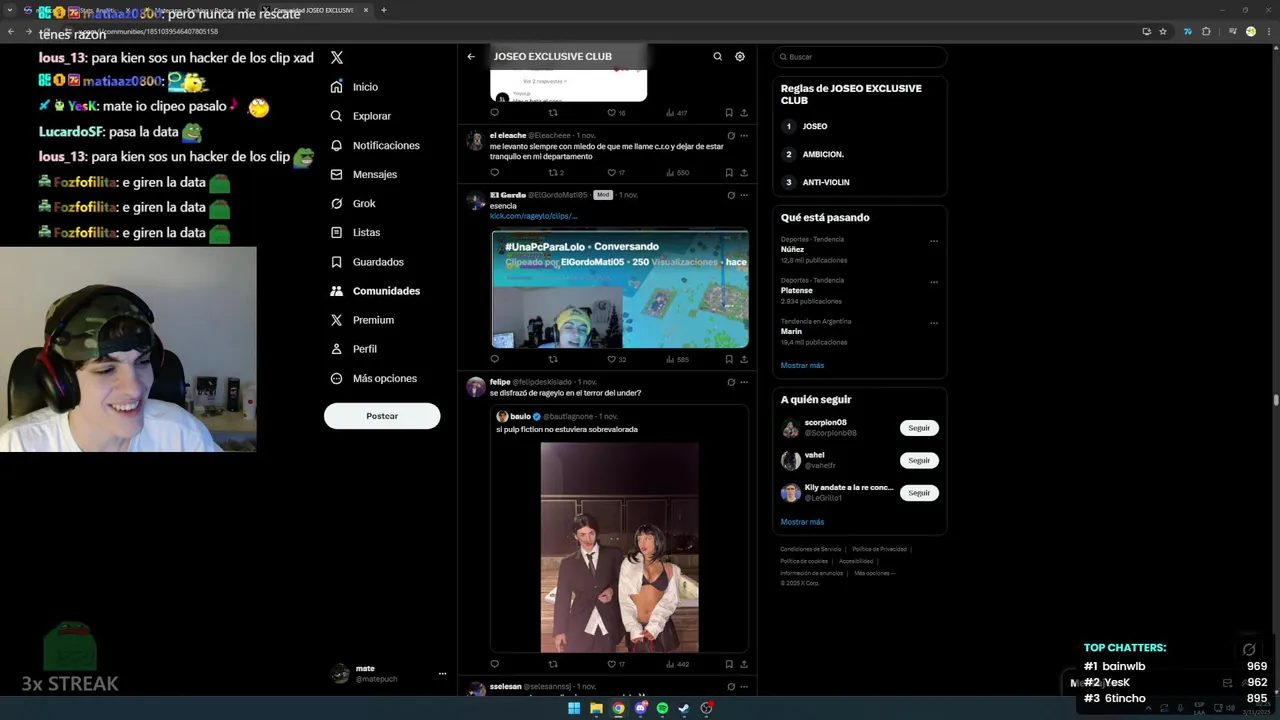Repost El Gordo's clip post
This screenshot has width=1280, height=720.
pyautogui.click(x=553, y=359)
